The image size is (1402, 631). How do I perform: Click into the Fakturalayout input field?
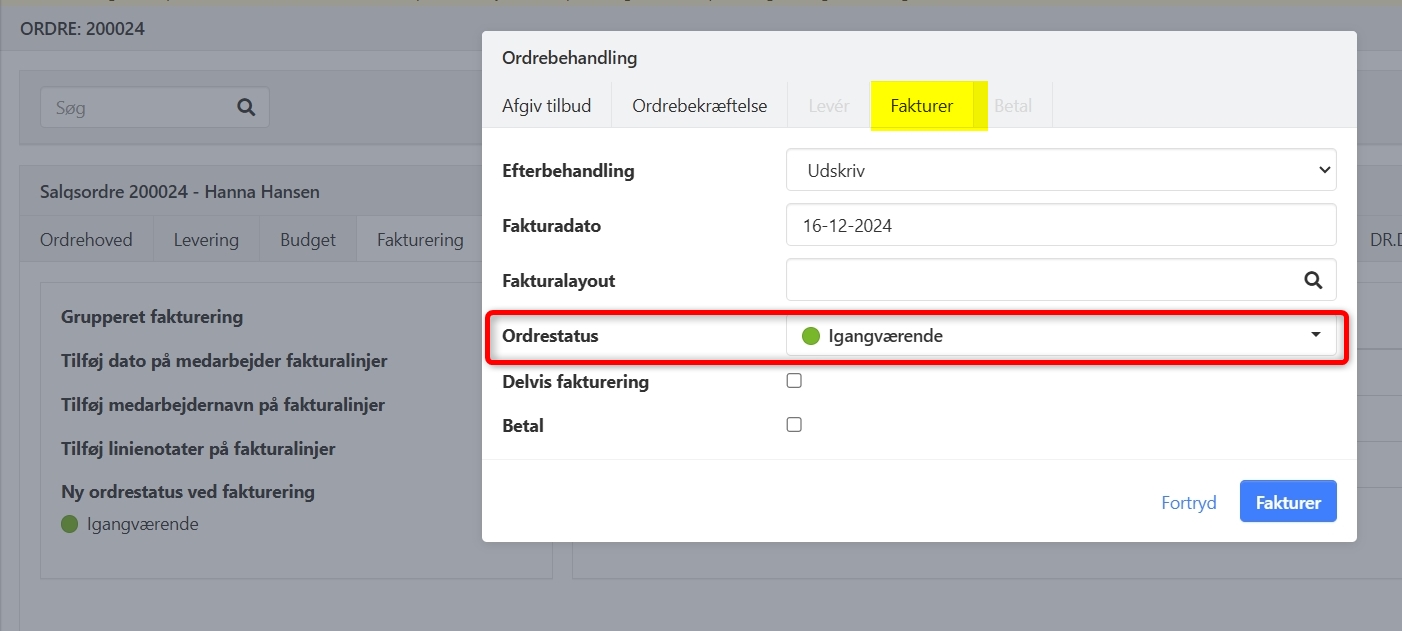click(1040, 281)
